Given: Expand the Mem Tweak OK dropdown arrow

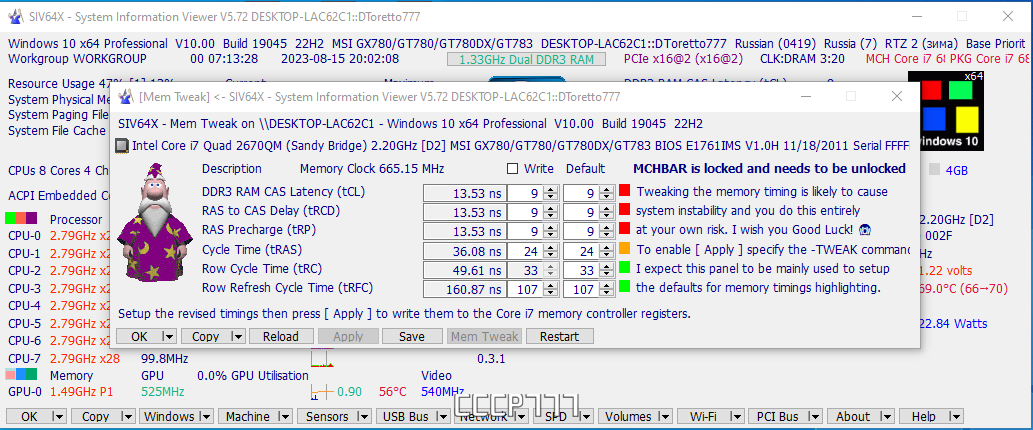Looking at the screenshot, I should coord(169,336).
